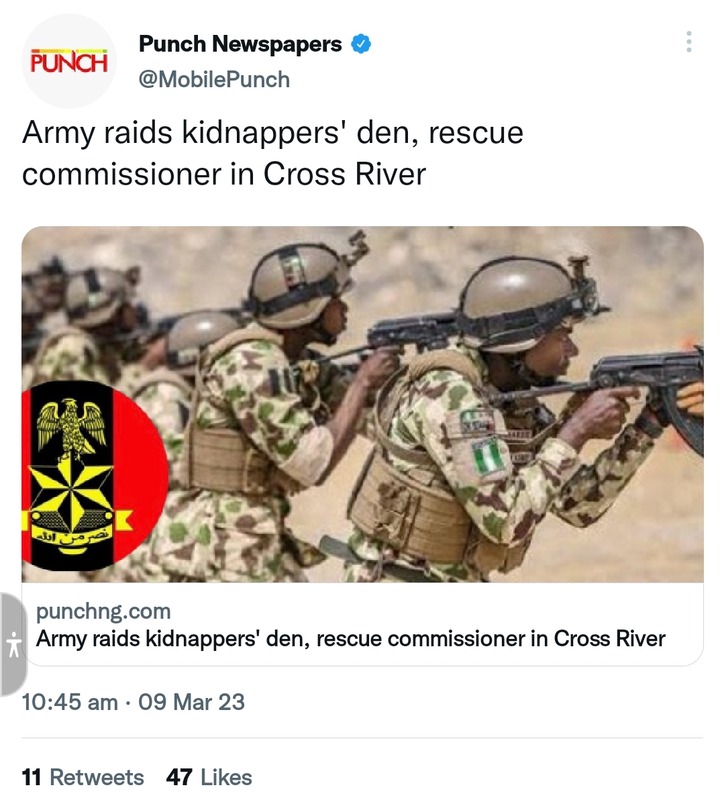View the 47 Likes list
This screenshot has width=720, height=806.
tap(209, 777)
